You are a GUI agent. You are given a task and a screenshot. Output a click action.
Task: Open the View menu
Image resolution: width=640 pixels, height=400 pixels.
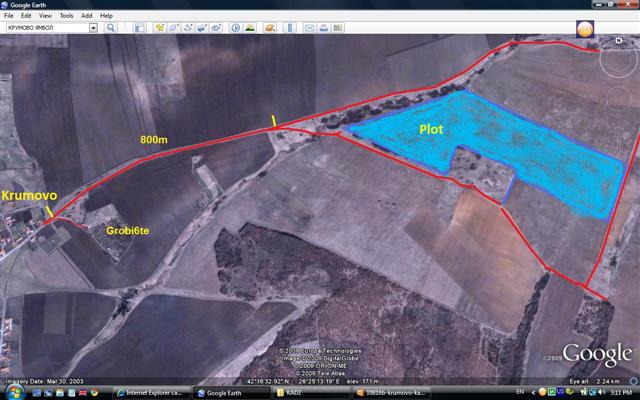(x=45, y=16)
